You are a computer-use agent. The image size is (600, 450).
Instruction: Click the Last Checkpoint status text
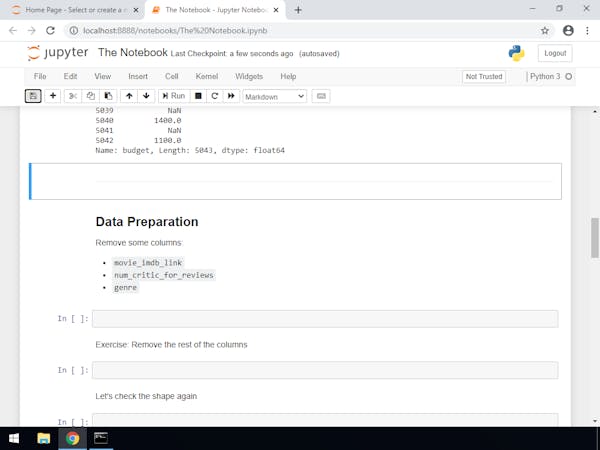[x=232, y=54]
